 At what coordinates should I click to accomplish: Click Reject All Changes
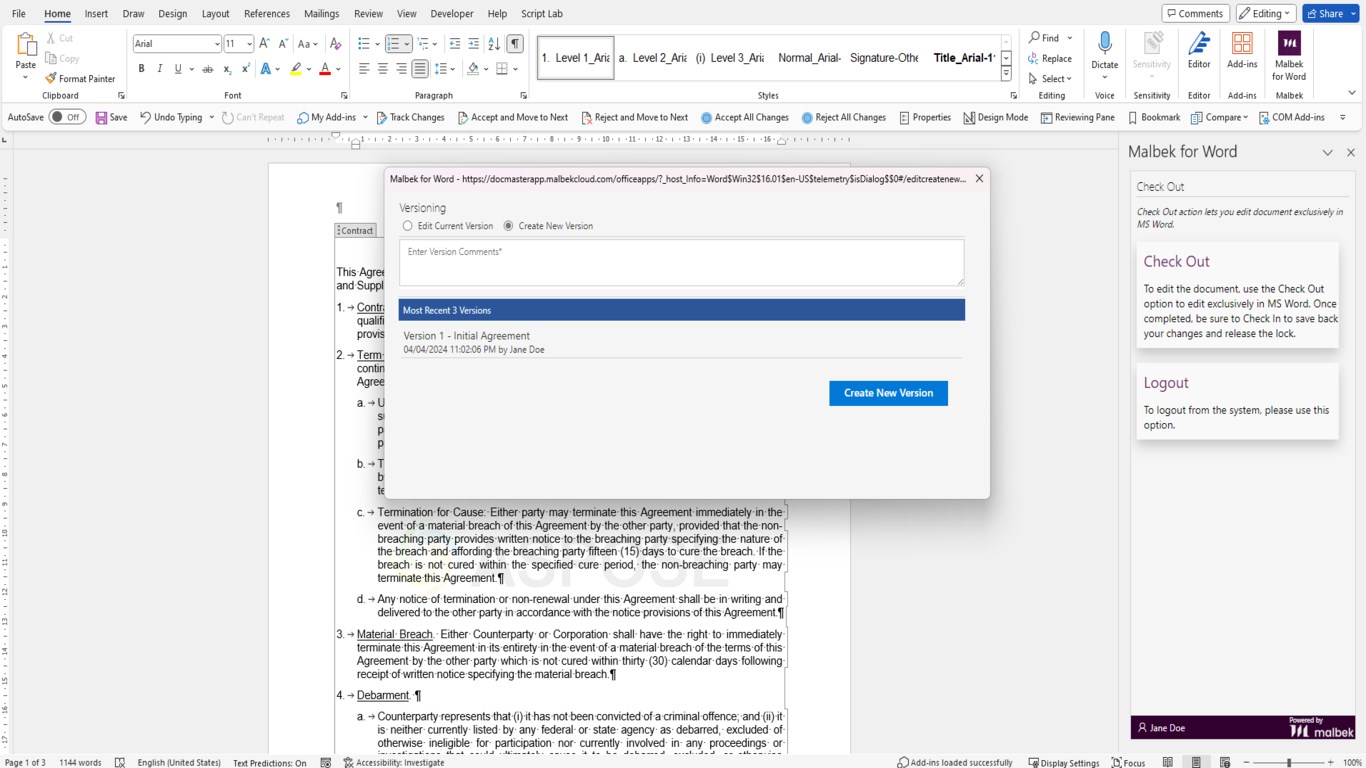844,118
